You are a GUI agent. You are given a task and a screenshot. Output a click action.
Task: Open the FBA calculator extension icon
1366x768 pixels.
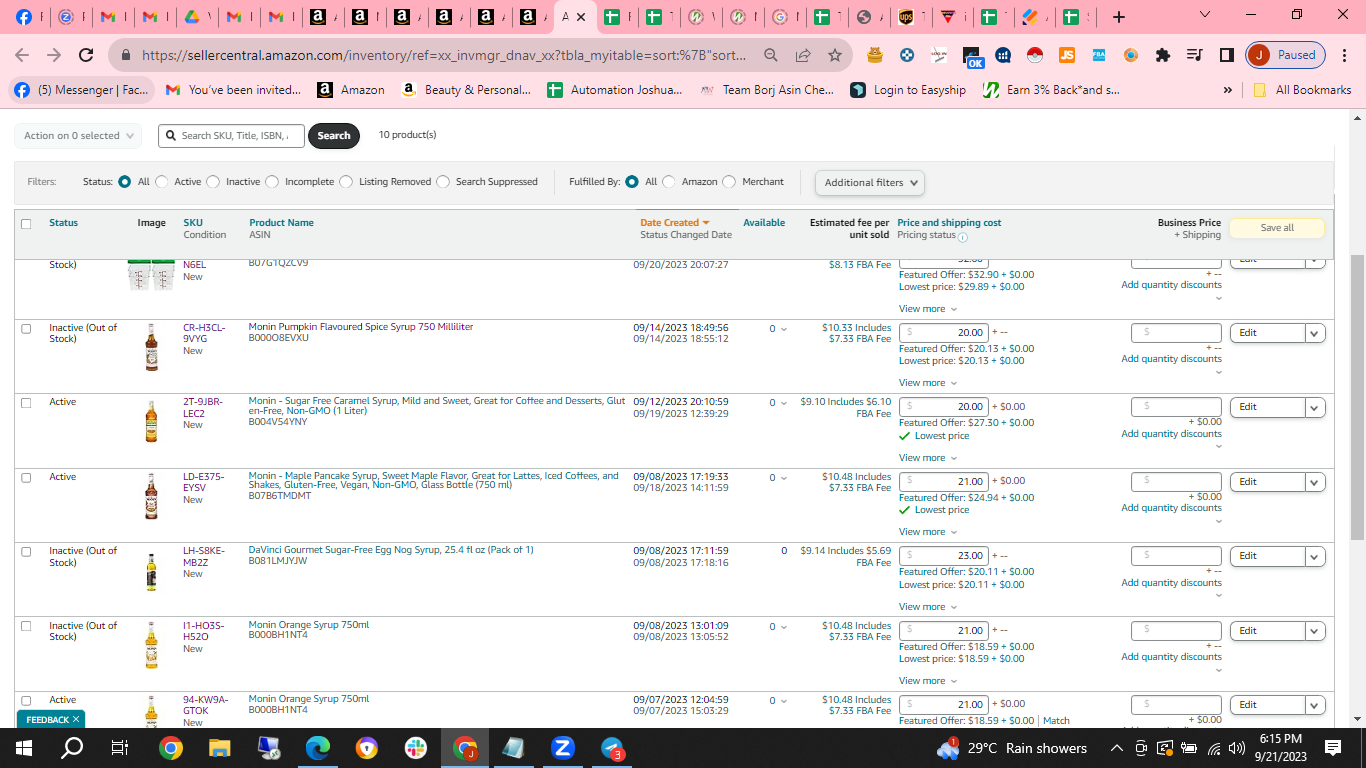pos(1099,56)
